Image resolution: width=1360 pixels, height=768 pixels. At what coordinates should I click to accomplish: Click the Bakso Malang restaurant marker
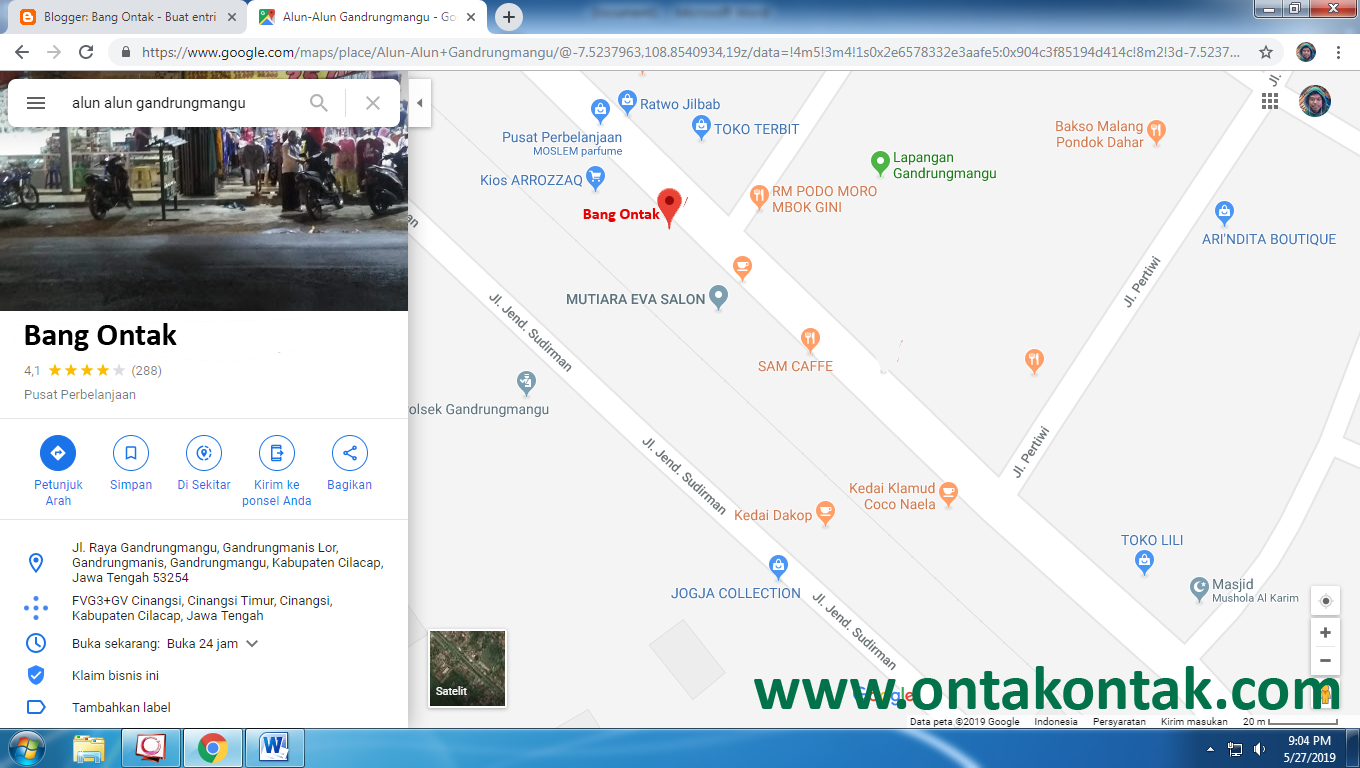click(x=1157, y=131)
